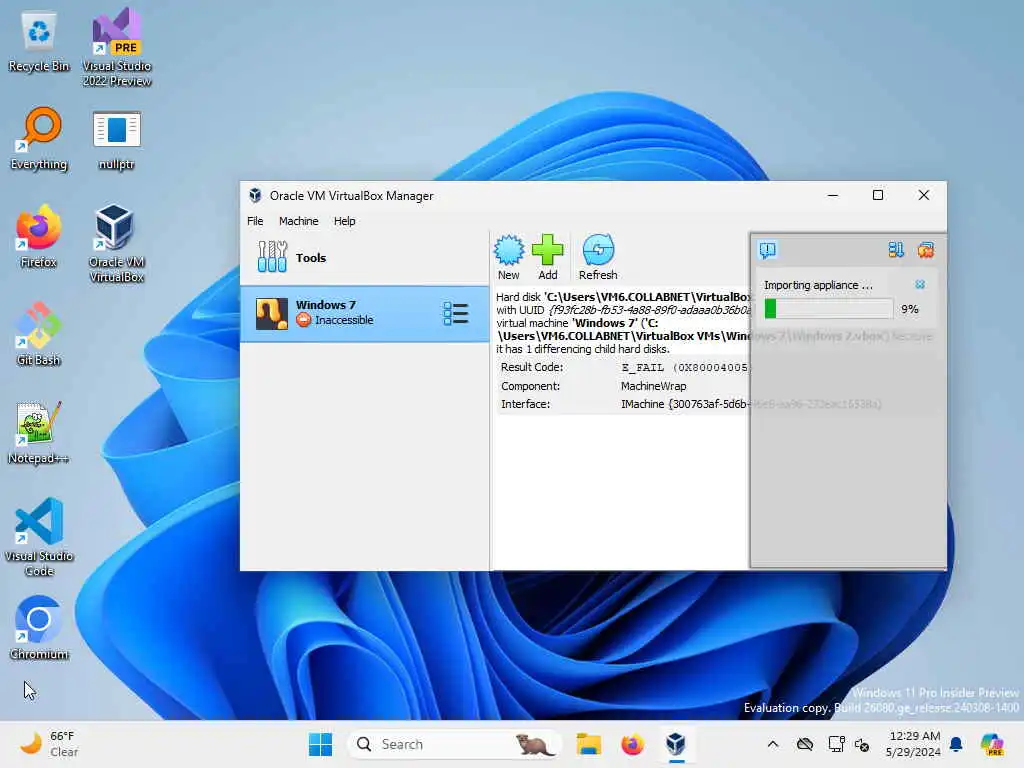Open the Help menu
This screenshot has width=1024, height=768.
pos(344,221)
